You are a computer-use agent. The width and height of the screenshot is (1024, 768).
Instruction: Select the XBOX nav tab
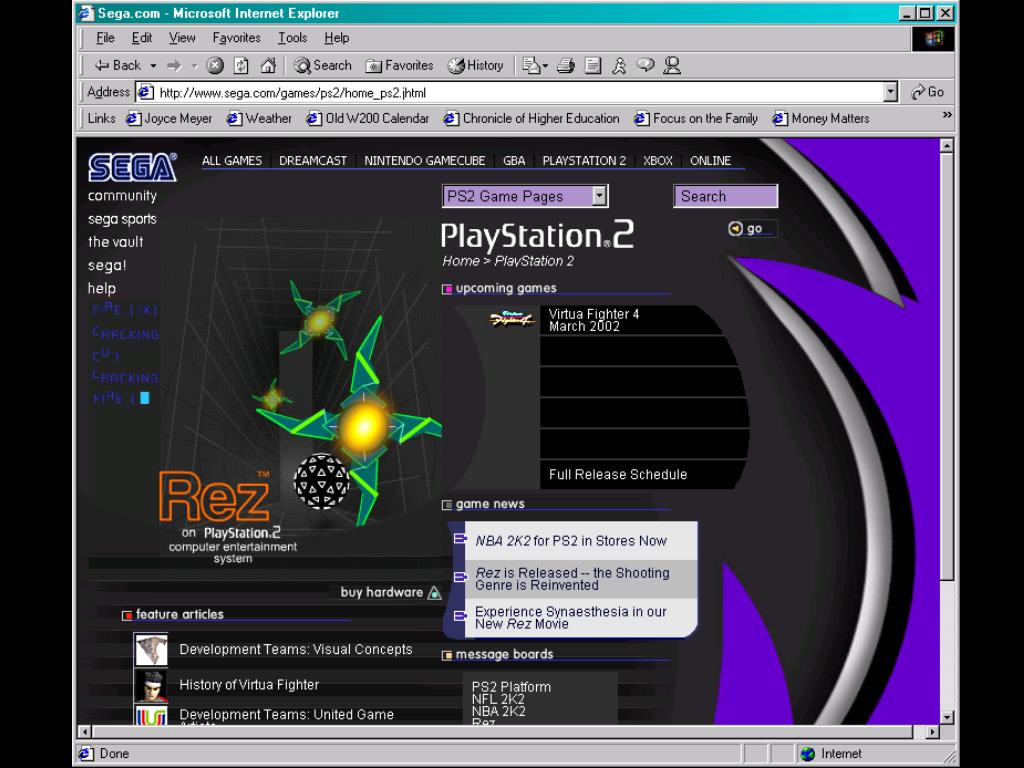(x=658, y=161)
